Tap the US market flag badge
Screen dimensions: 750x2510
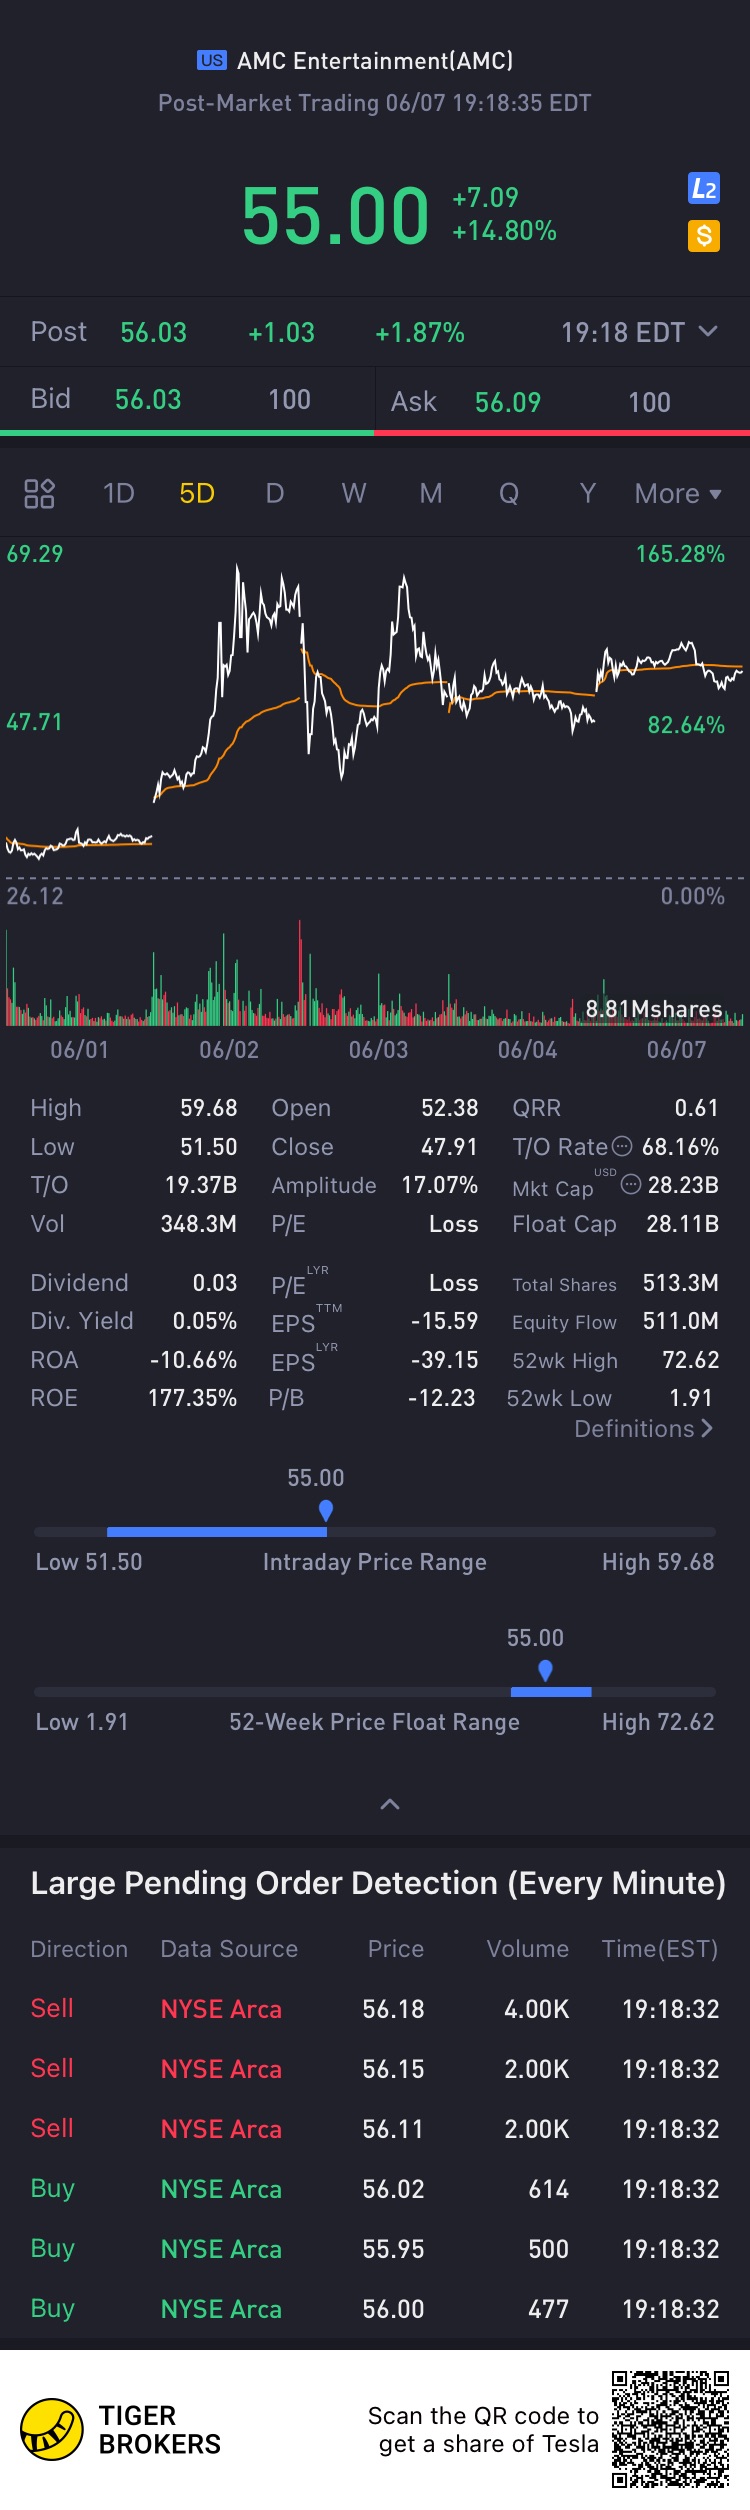(211, 61)
